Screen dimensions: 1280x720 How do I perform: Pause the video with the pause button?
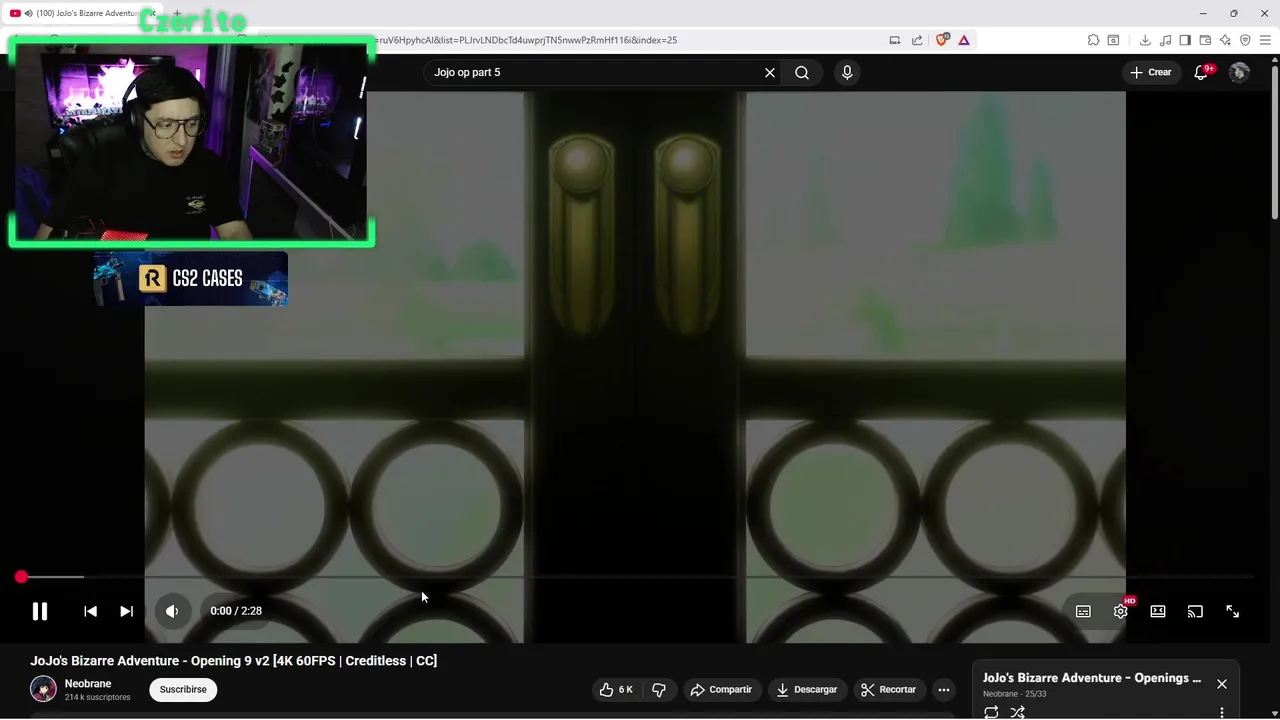click(x=40, y=611)
